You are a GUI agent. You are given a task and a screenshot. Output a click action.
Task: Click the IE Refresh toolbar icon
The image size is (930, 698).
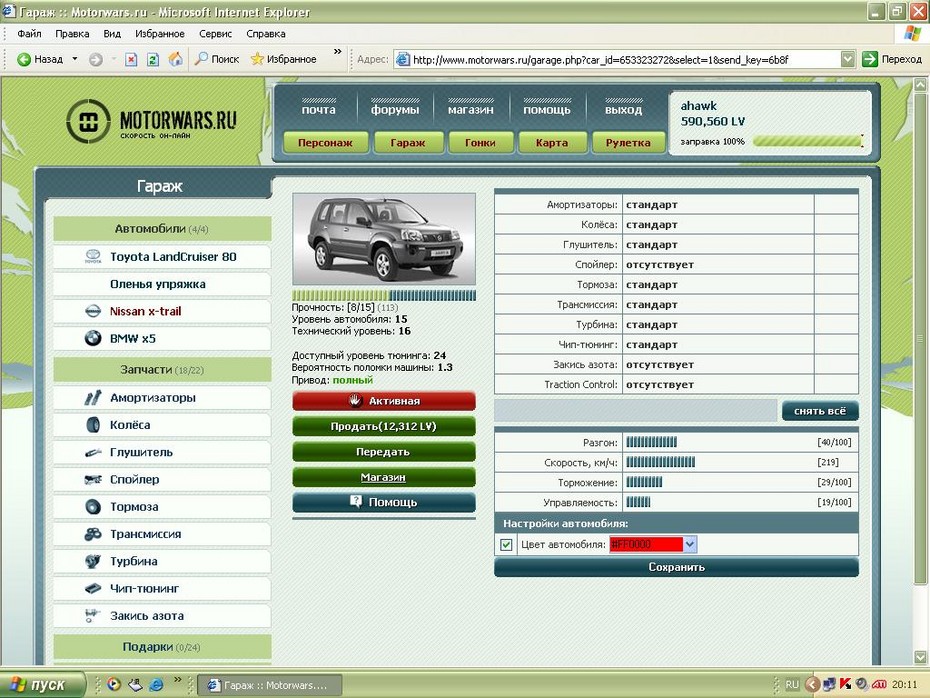[153, 59]
